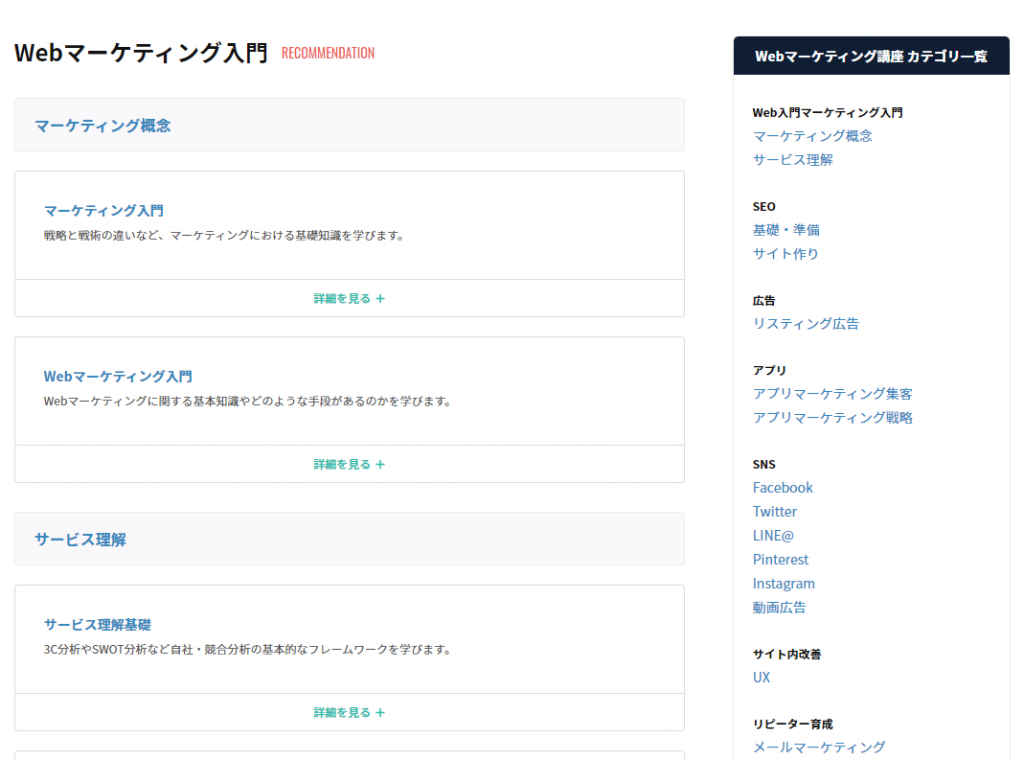The height and width of the screenshot is (760, 1024).
Task: Open アプリマーケティング集客 sidebar link
Action: pyautogui.click(x=833, y=394)
